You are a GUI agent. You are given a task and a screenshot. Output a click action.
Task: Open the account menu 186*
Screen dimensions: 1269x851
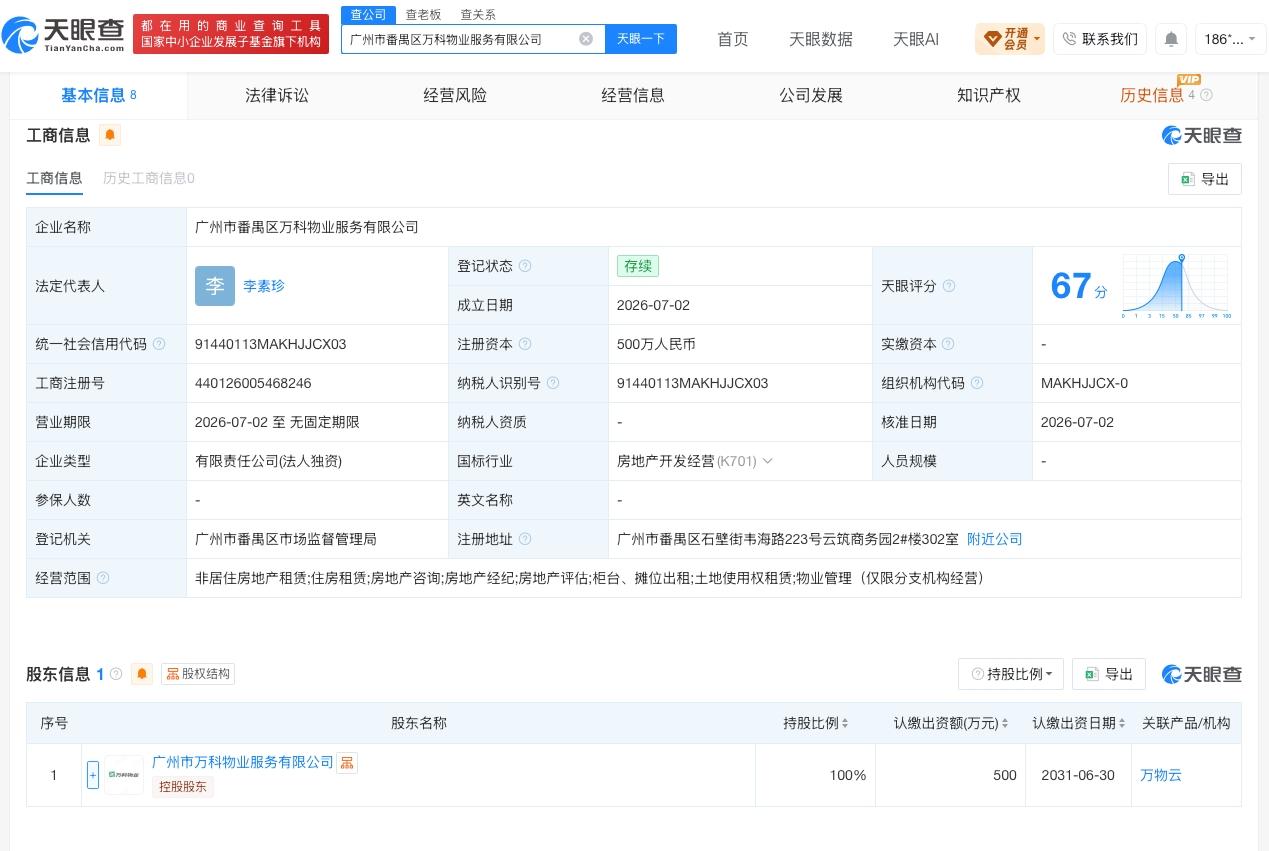pyautogui.click(x=1230, y=39)
